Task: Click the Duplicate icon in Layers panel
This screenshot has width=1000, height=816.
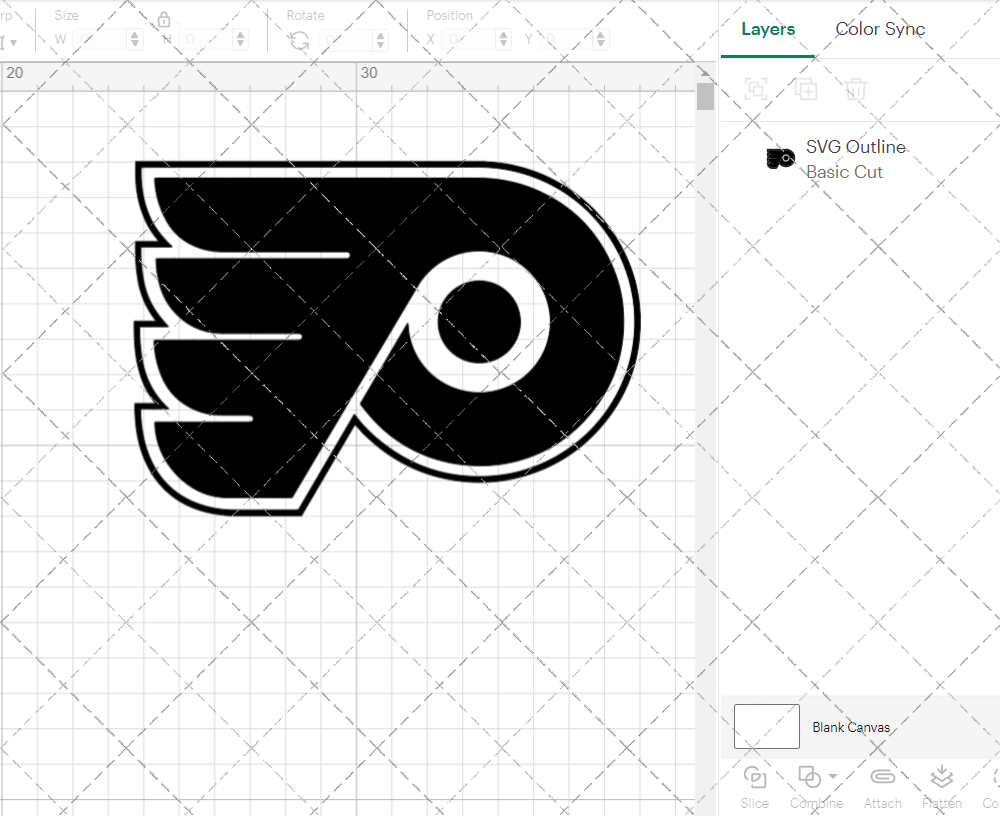Action: point(806,89)
